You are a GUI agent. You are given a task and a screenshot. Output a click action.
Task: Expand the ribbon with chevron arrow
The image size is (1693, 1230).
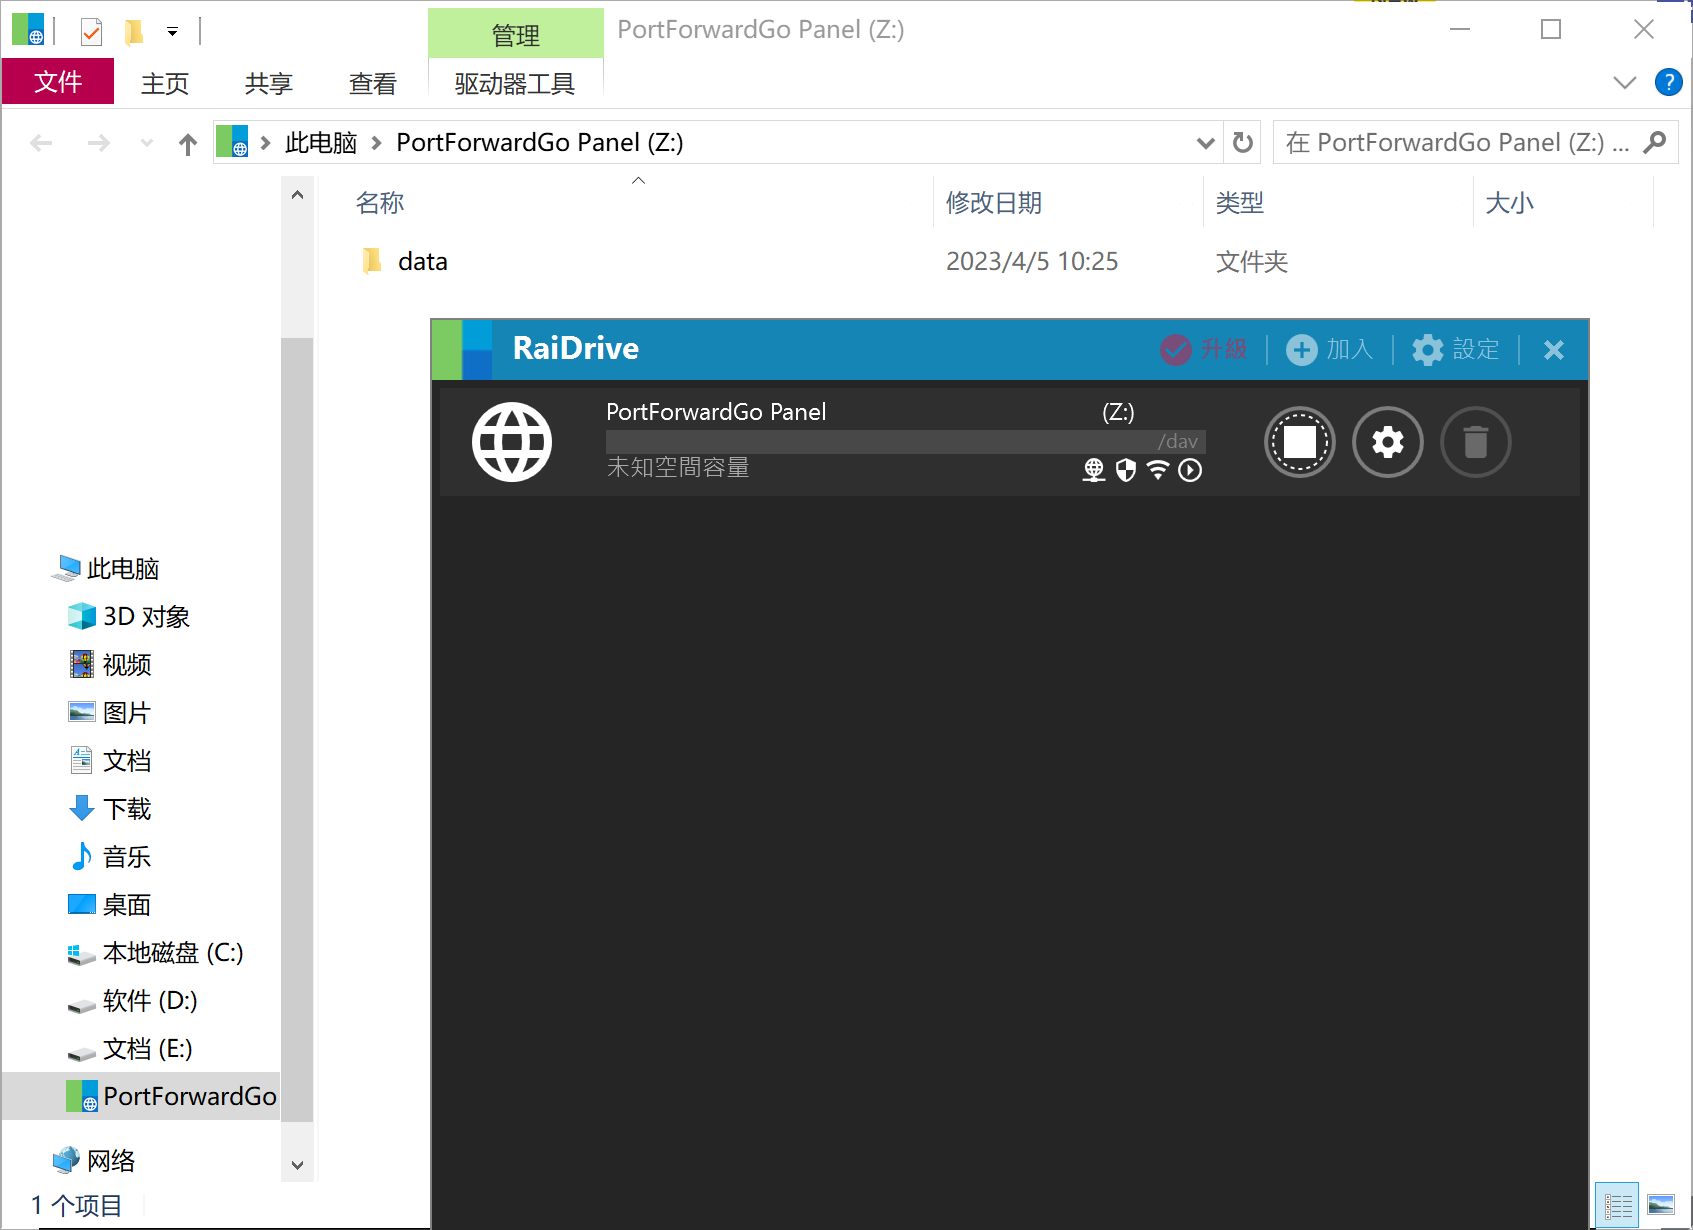click(1625, 82)
